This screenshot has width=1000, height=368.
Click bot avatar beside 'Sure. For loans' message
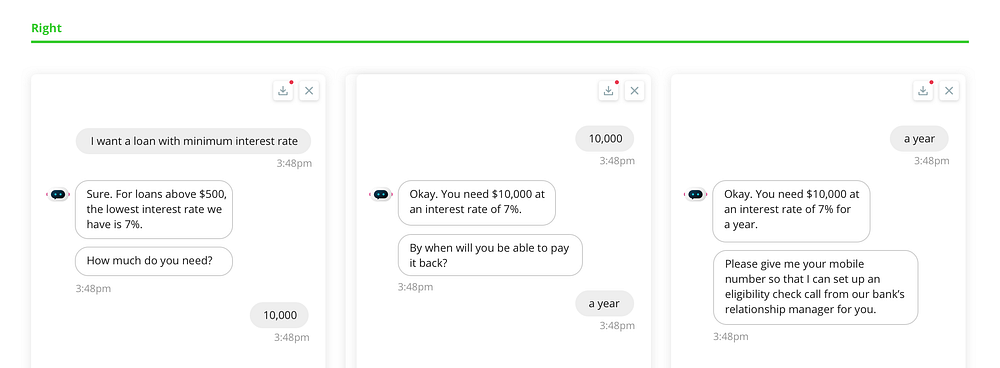(59, 194)
